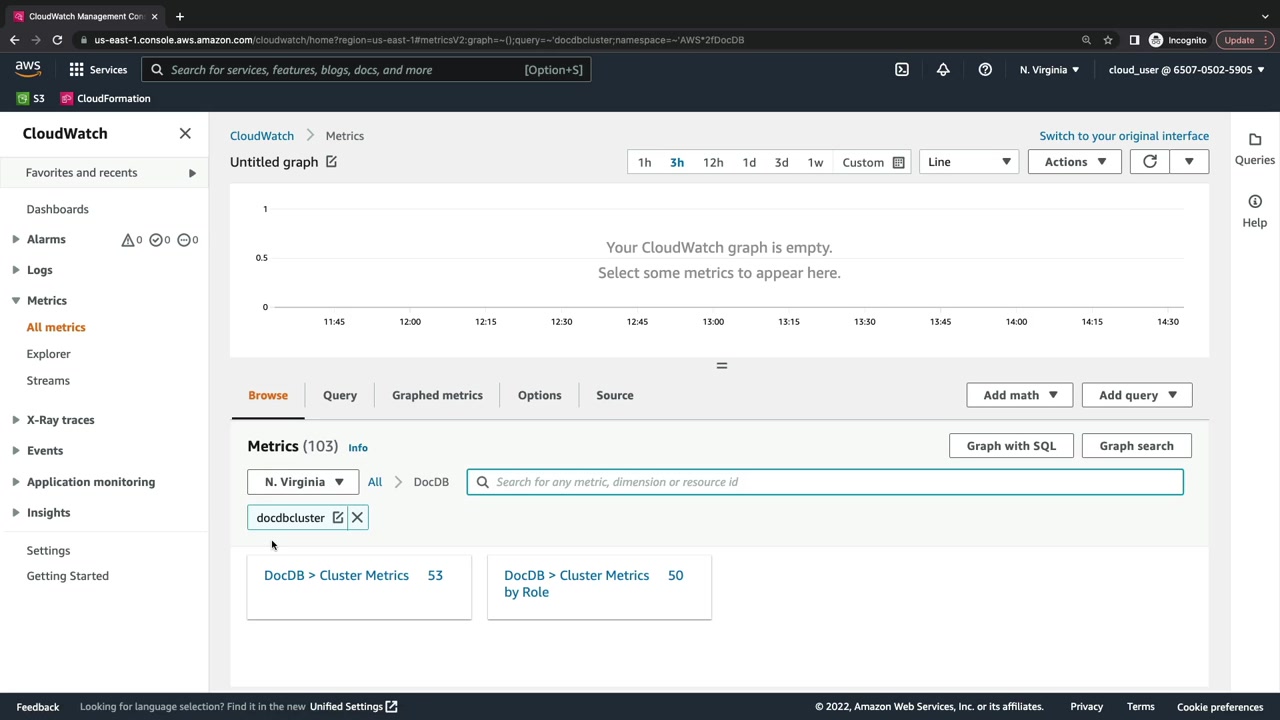Screen dimensions: 1280x720
Task: Expand the N. Virginia region filter dropdown
Action: (x=303, y=482)
